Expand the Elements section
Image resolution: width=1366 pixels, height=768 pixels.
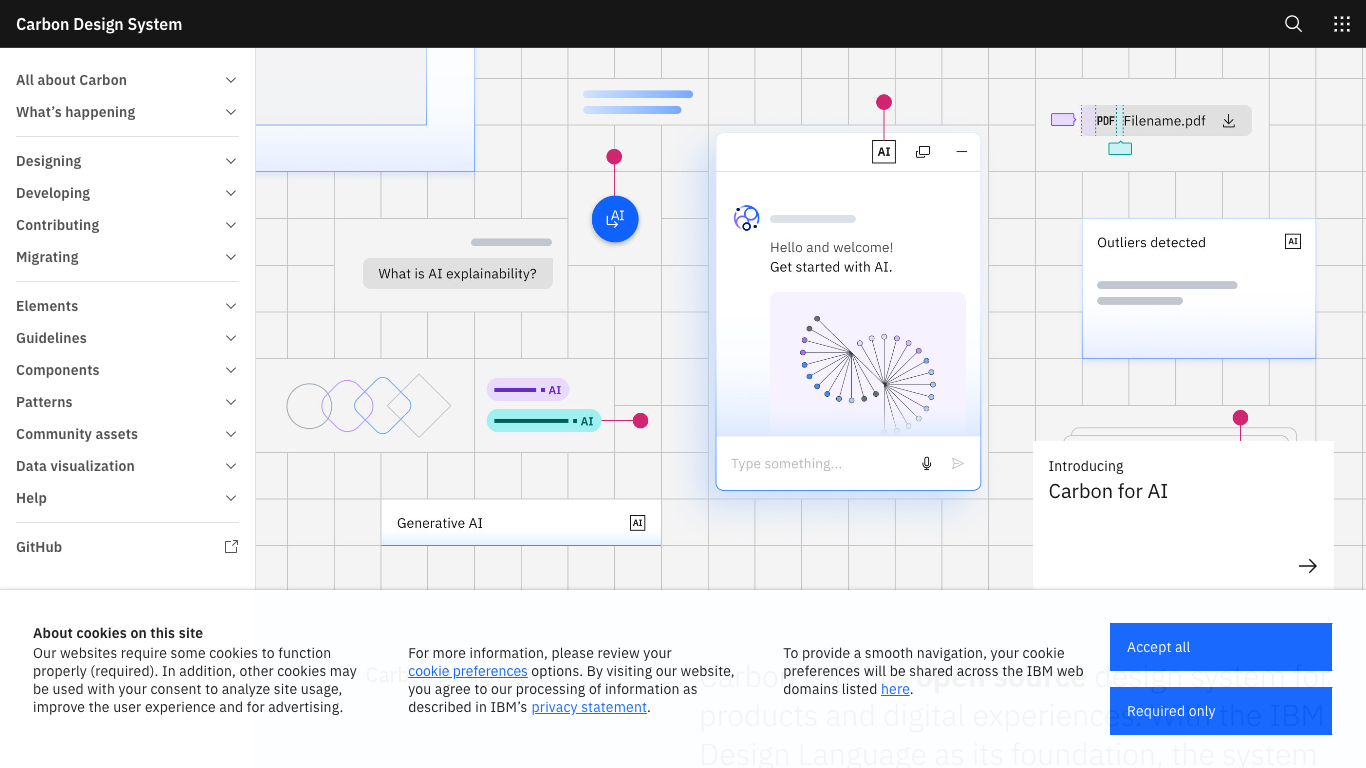click(x=127, y=306)
